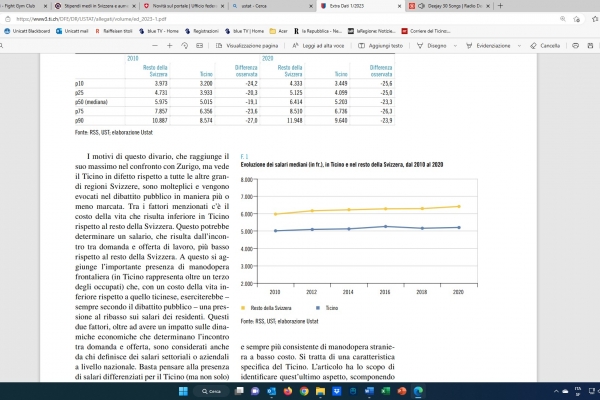Open PowerPoint from taskbar

pos(402,391)
